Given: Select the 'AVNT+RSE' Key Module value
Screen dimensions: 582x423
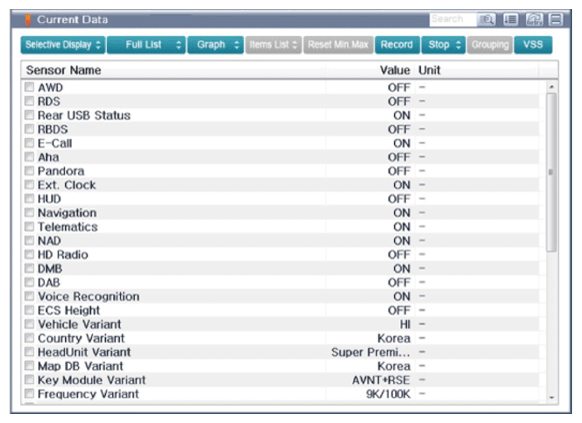Looking at the screenshot, I should 381,380.
